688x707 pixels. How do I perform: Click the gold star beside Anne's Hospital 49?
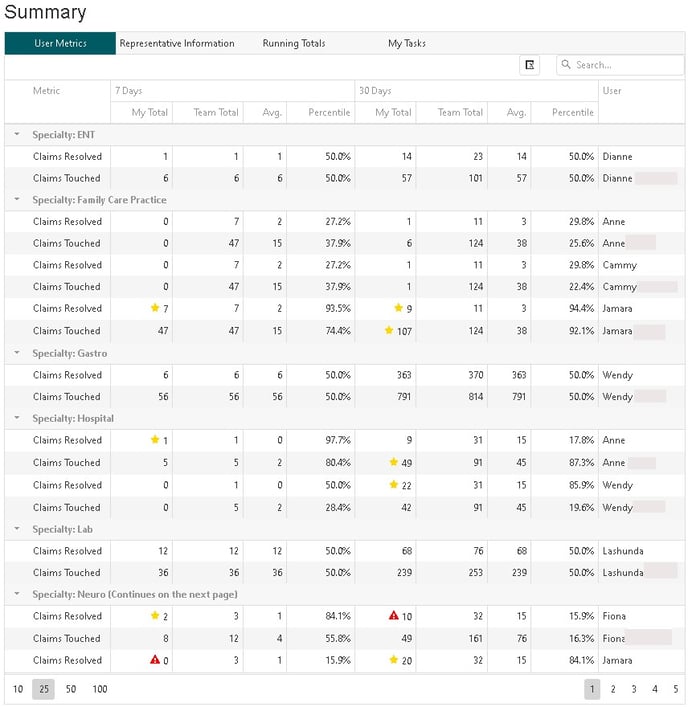click(394, 462)
